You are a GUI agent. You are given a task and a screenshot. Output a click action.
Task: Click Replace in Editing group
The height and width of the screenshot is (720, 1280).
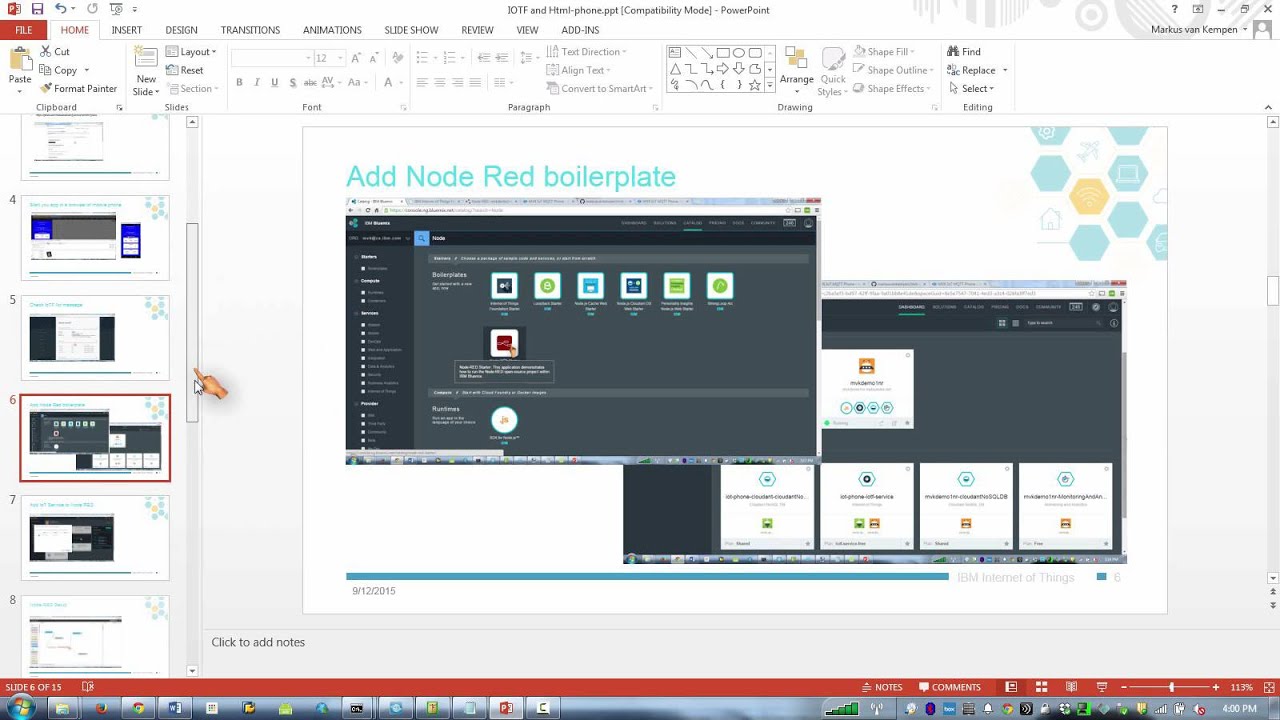coord(977,70)
